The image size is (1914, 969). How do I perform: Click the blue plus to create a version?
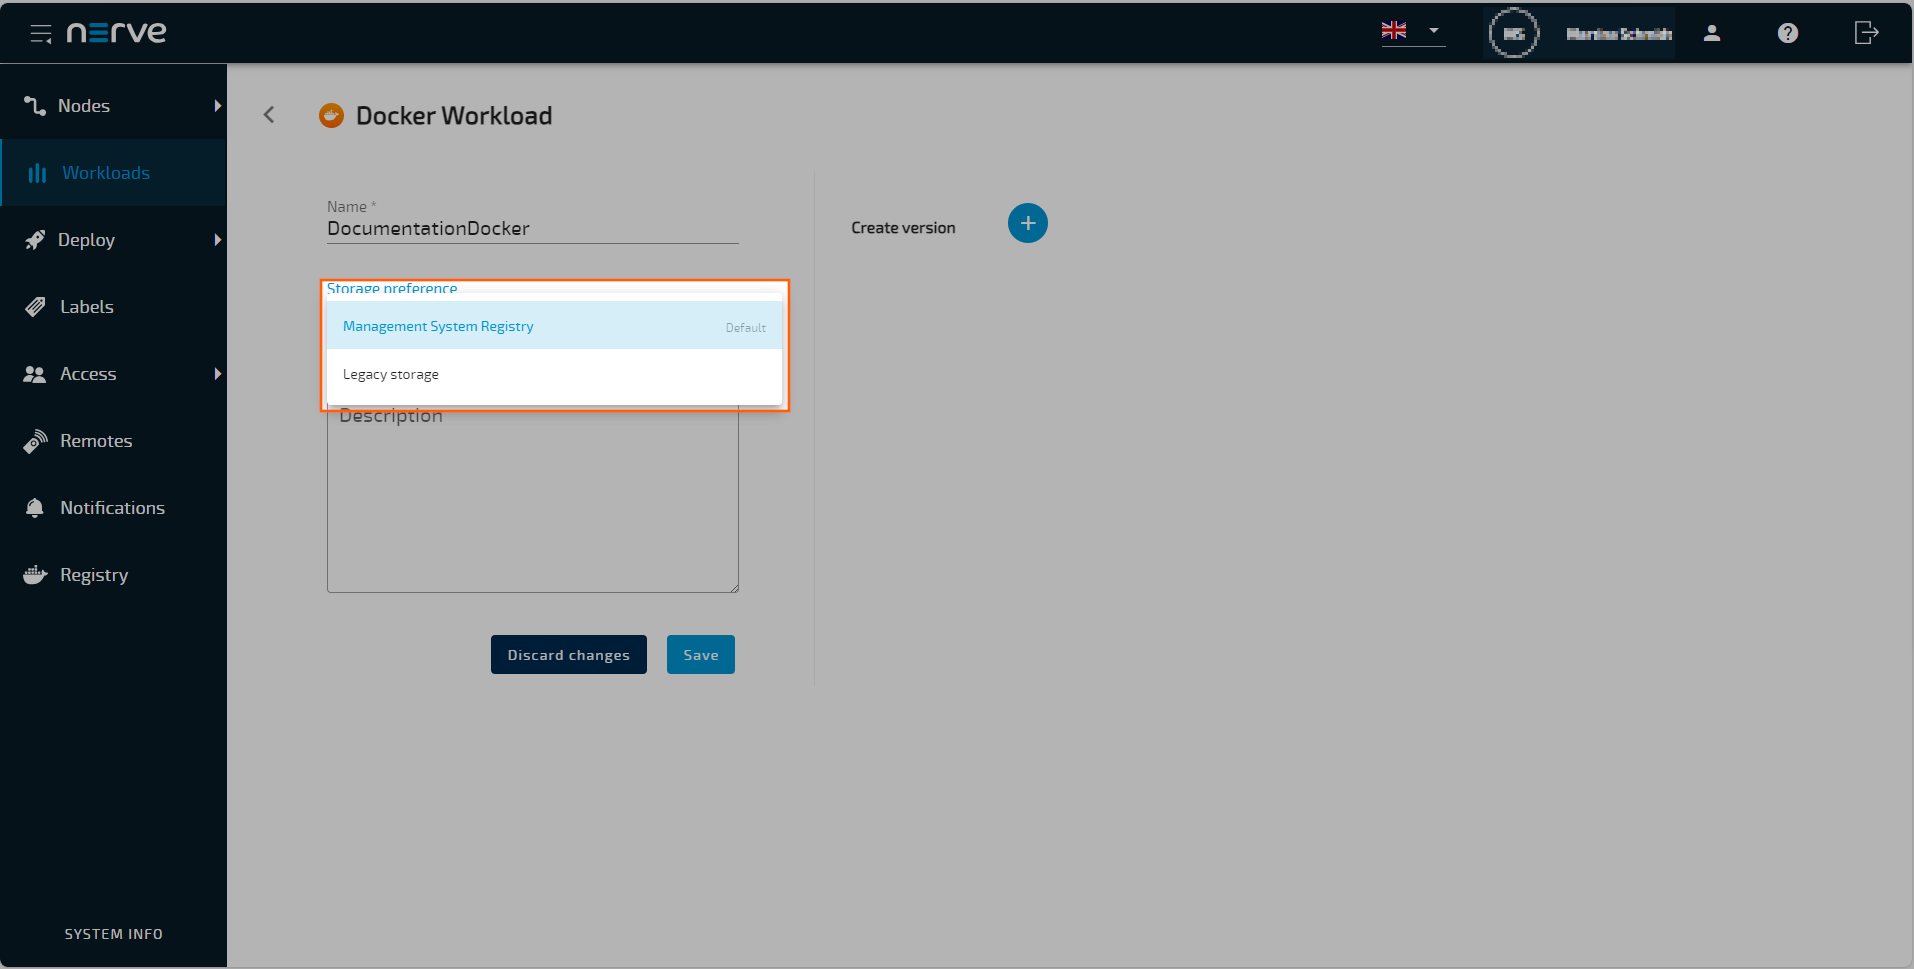(x=1027, y=222)
